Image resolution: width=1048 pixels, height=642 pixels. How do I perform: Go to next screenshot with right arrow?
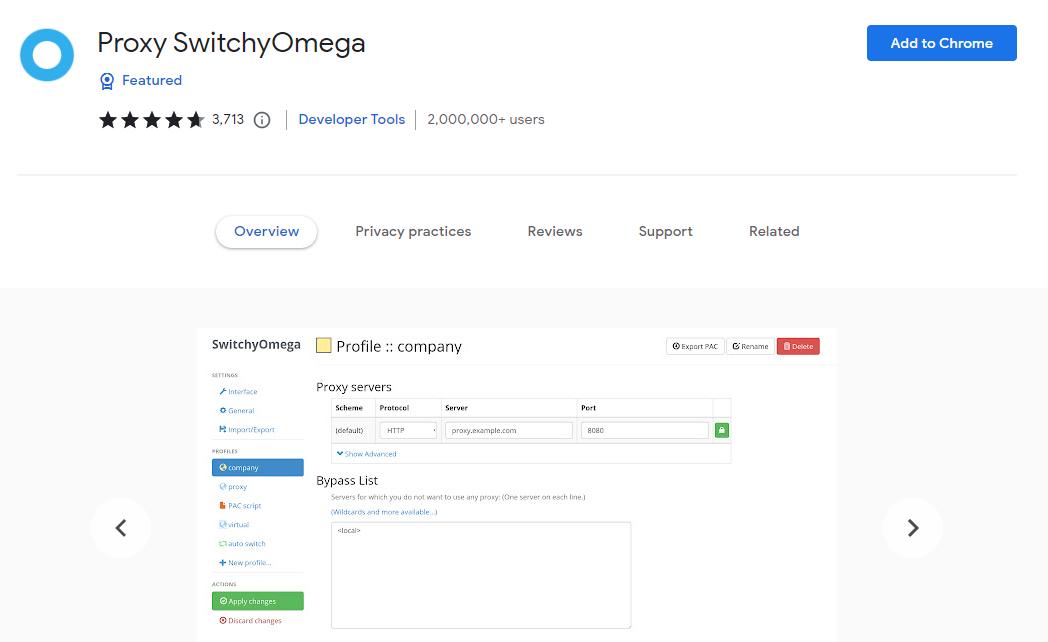click(913, 528)
